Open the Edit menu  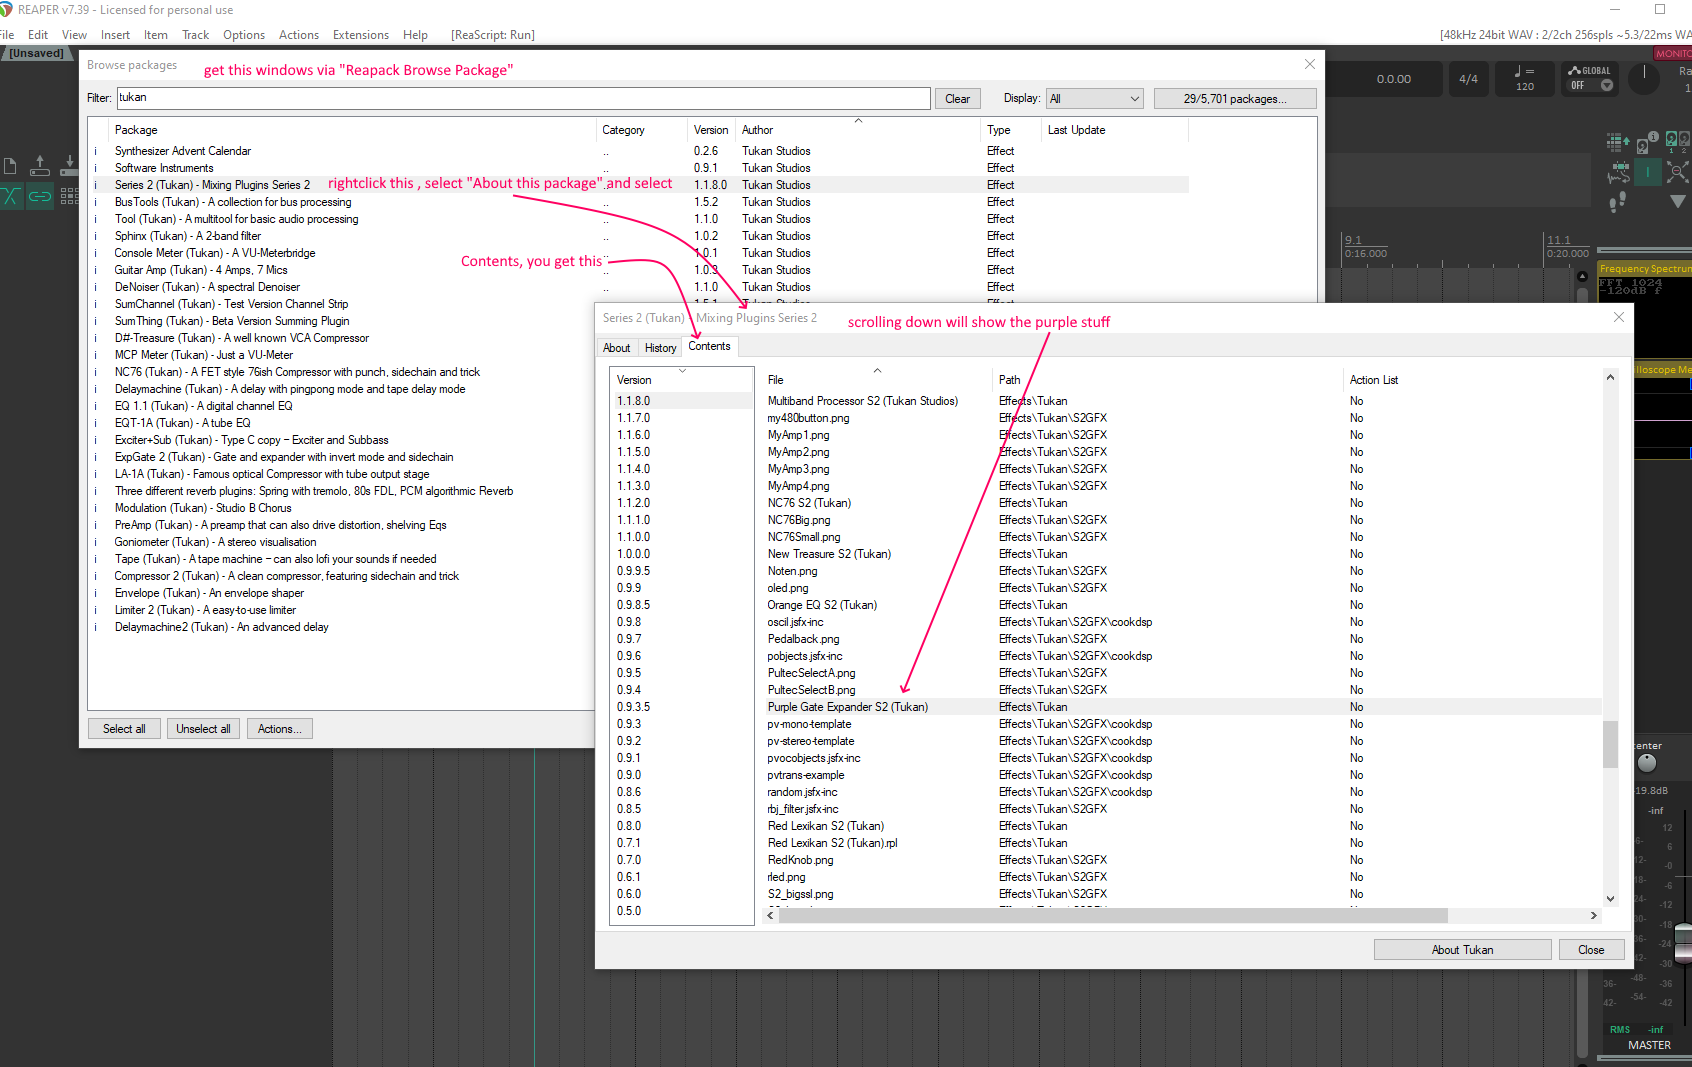(x=38, y=35)
